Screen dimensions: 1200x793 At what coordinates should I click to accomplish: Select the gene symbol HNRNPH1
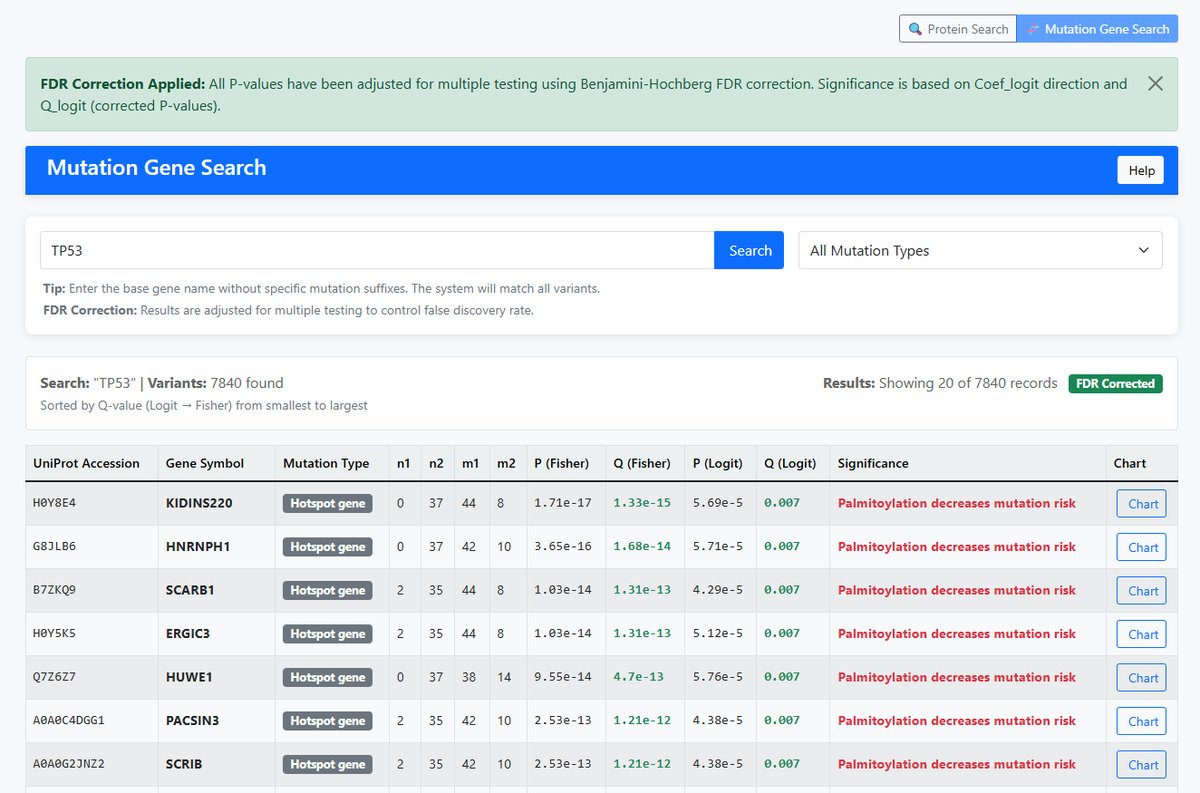[x=201, y=546]
